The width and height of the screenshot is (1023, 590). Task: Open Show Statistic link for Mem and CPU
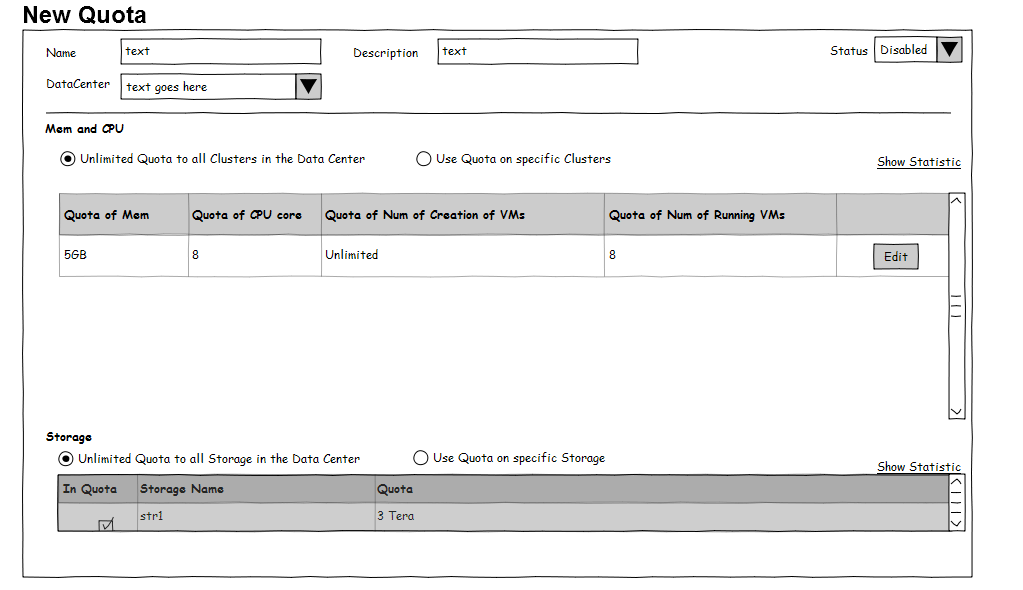(x=918, y=162)
